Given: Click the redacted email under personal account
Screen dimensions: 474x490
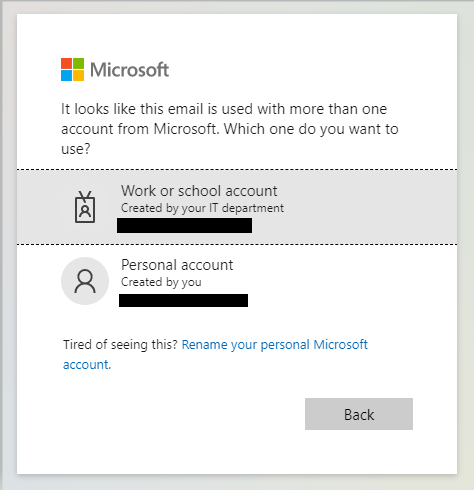Looking at the screenshot, I should [x=183, y=300].
